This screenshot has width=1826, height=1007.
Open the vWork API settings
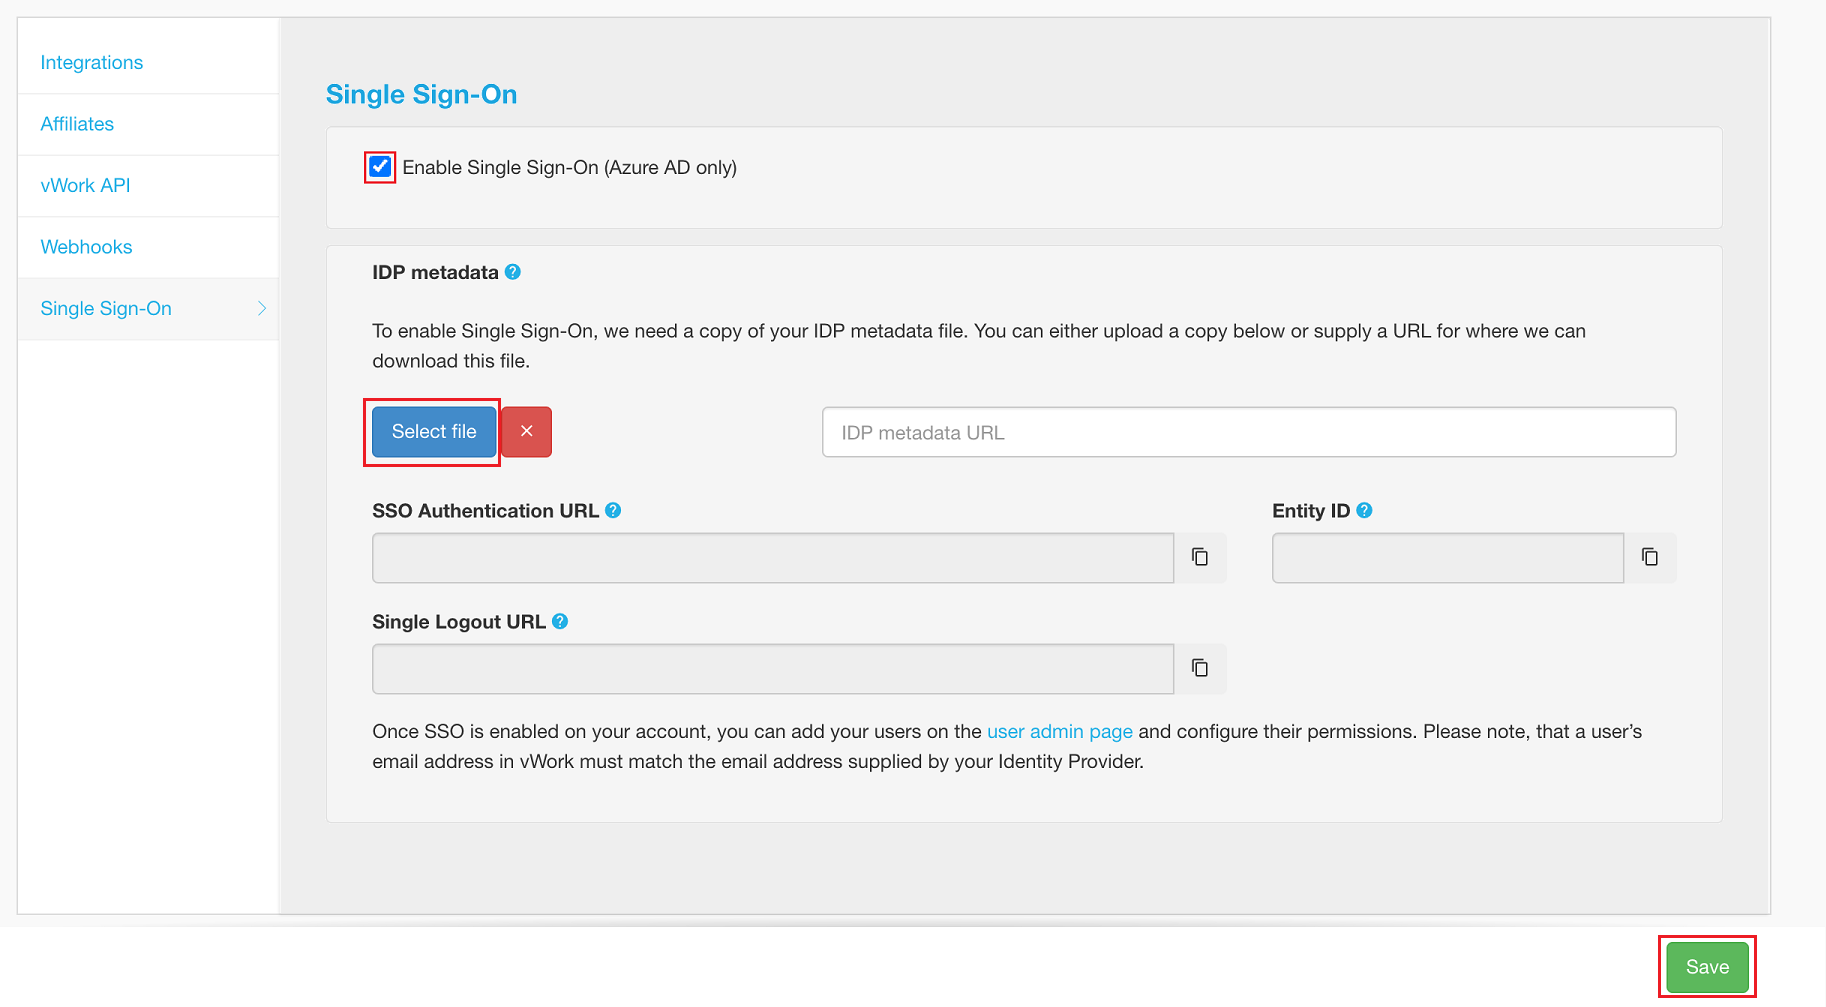pos(85,185)
